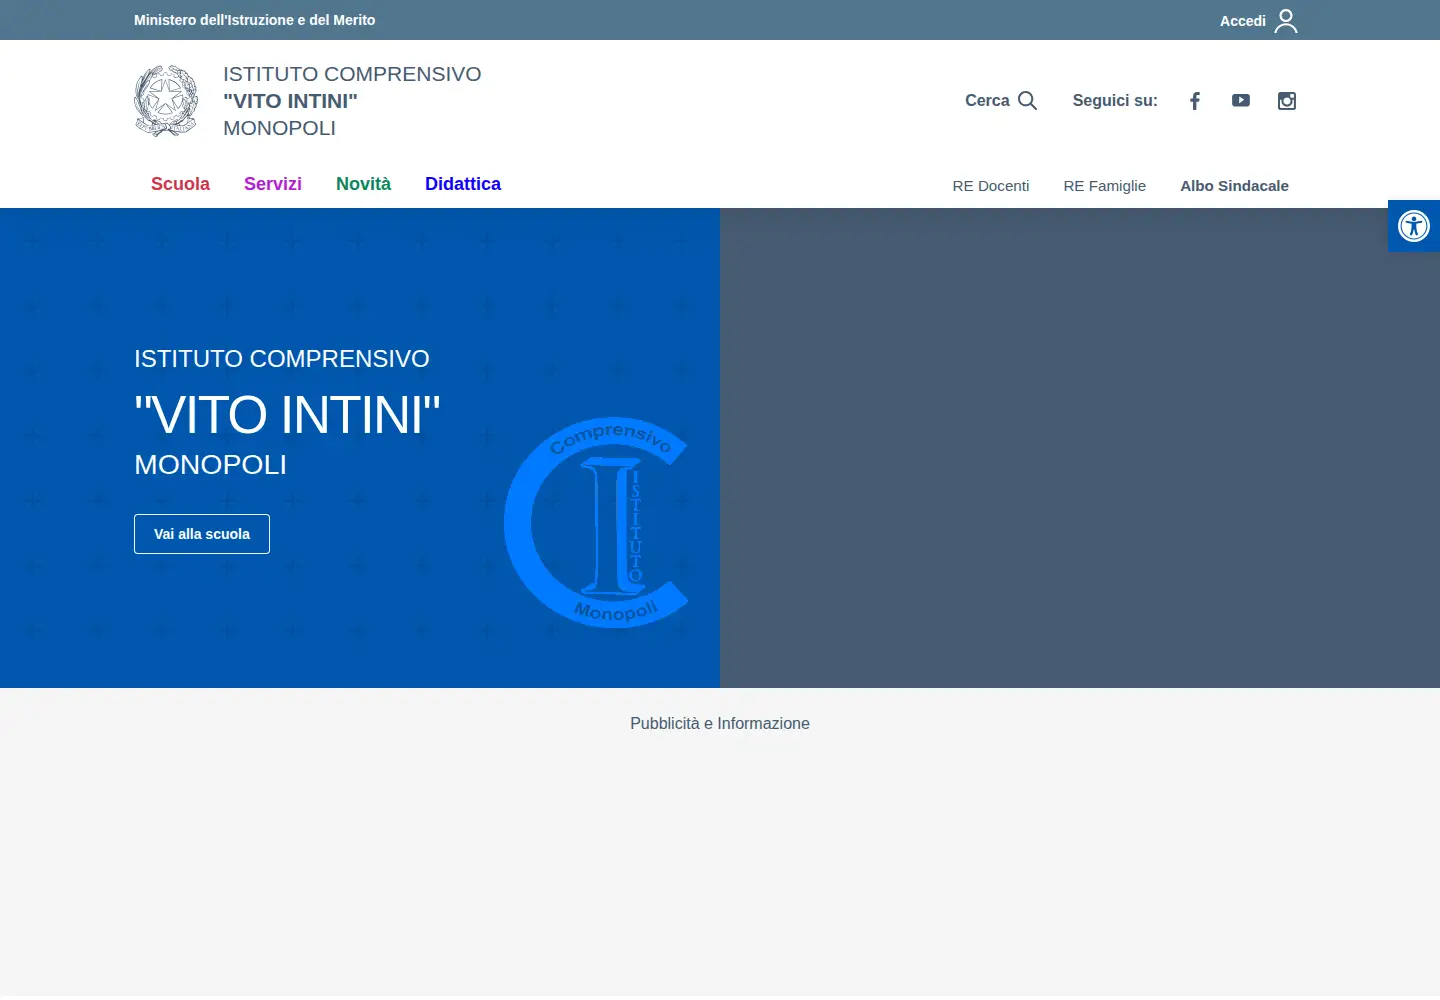Click the large "VITO INTINI" hero title

(287, 415)
